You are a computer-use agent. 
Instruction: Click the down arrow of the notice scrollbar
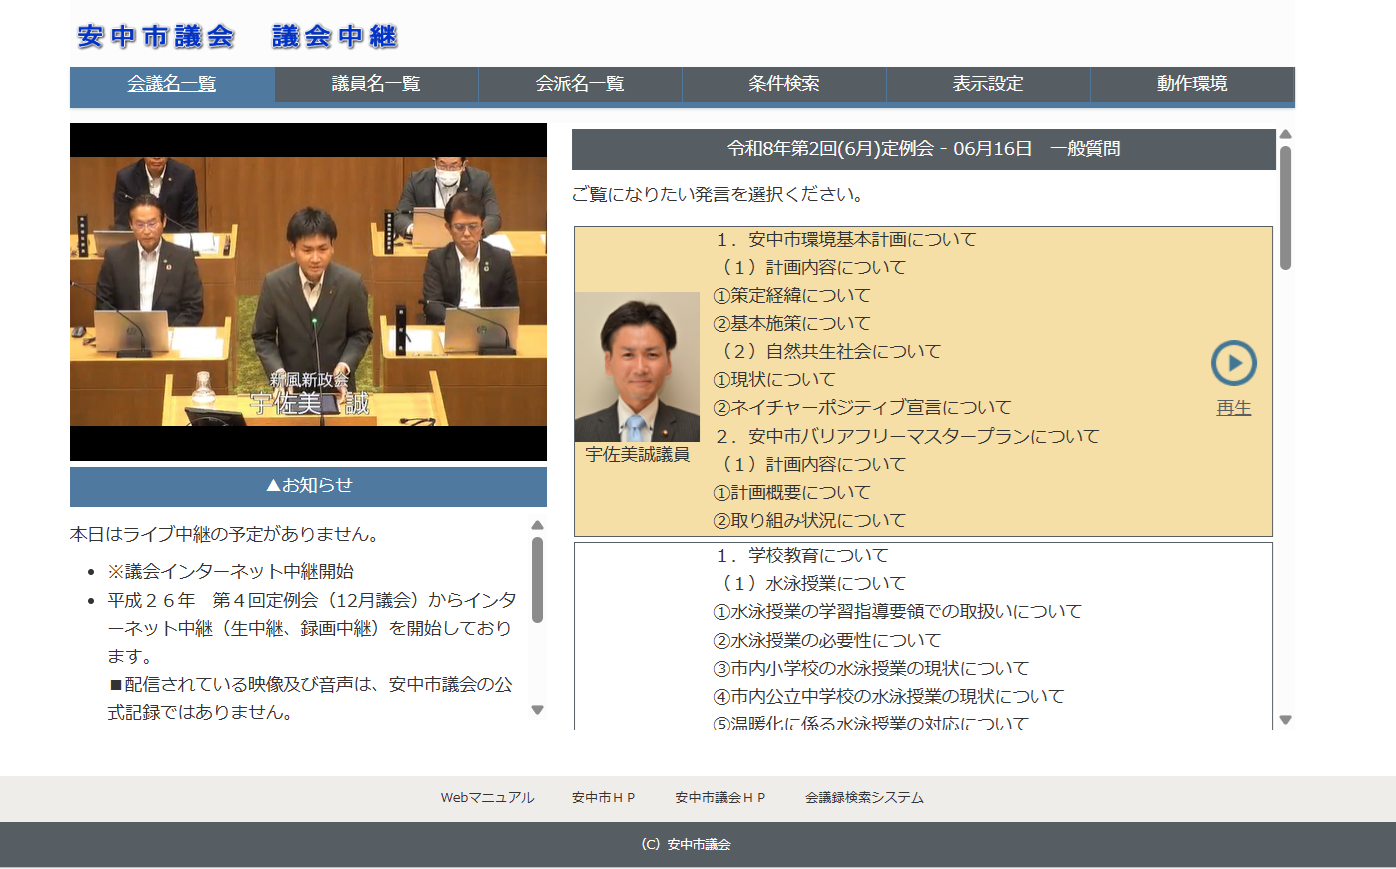(x=537, y=710)
